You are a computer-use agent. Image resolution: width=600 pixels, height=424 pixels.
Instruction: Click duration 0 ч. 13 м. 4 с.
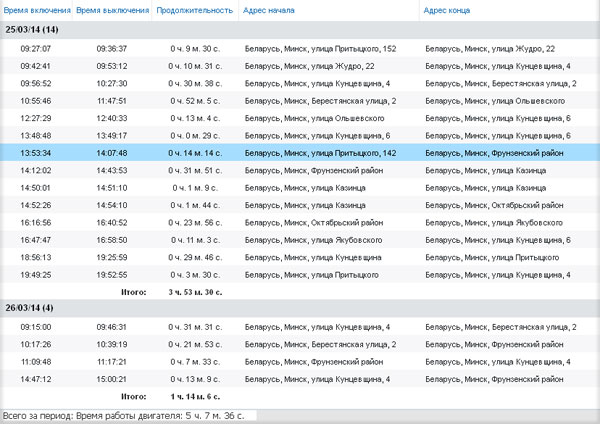[195, 118]
